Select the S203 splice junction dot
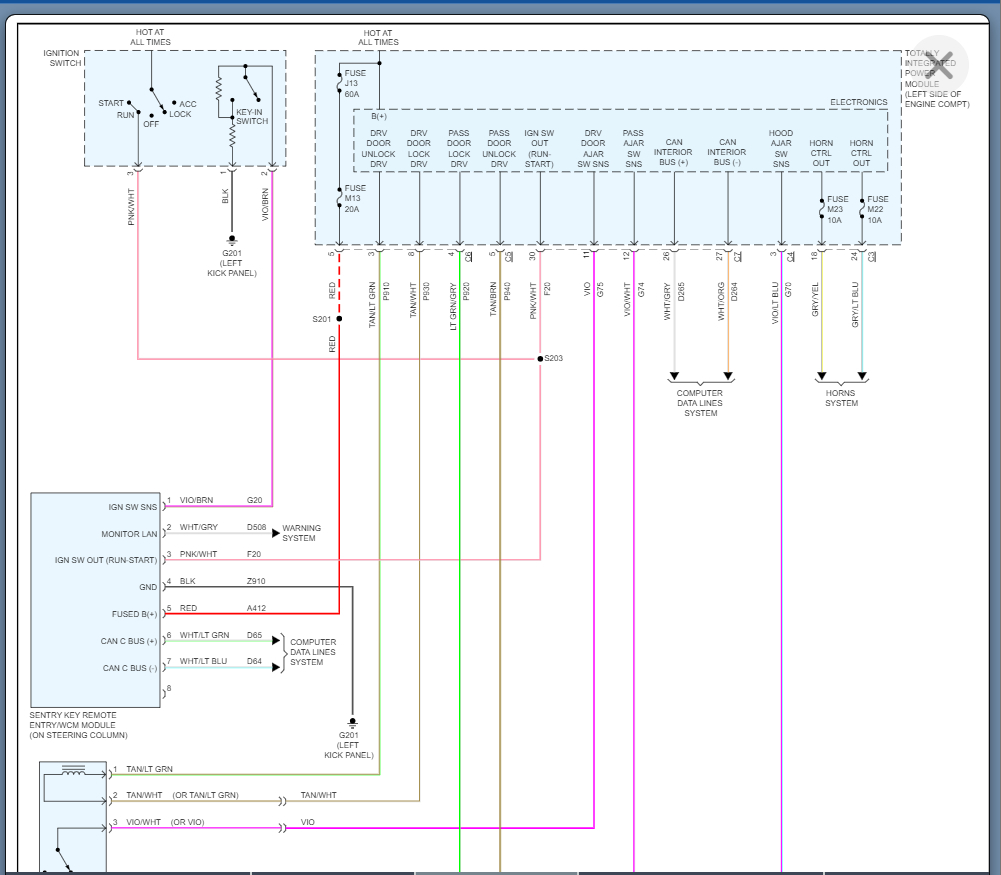The height and width of the screenshot is (875, 1001). (x=540, y=358)
